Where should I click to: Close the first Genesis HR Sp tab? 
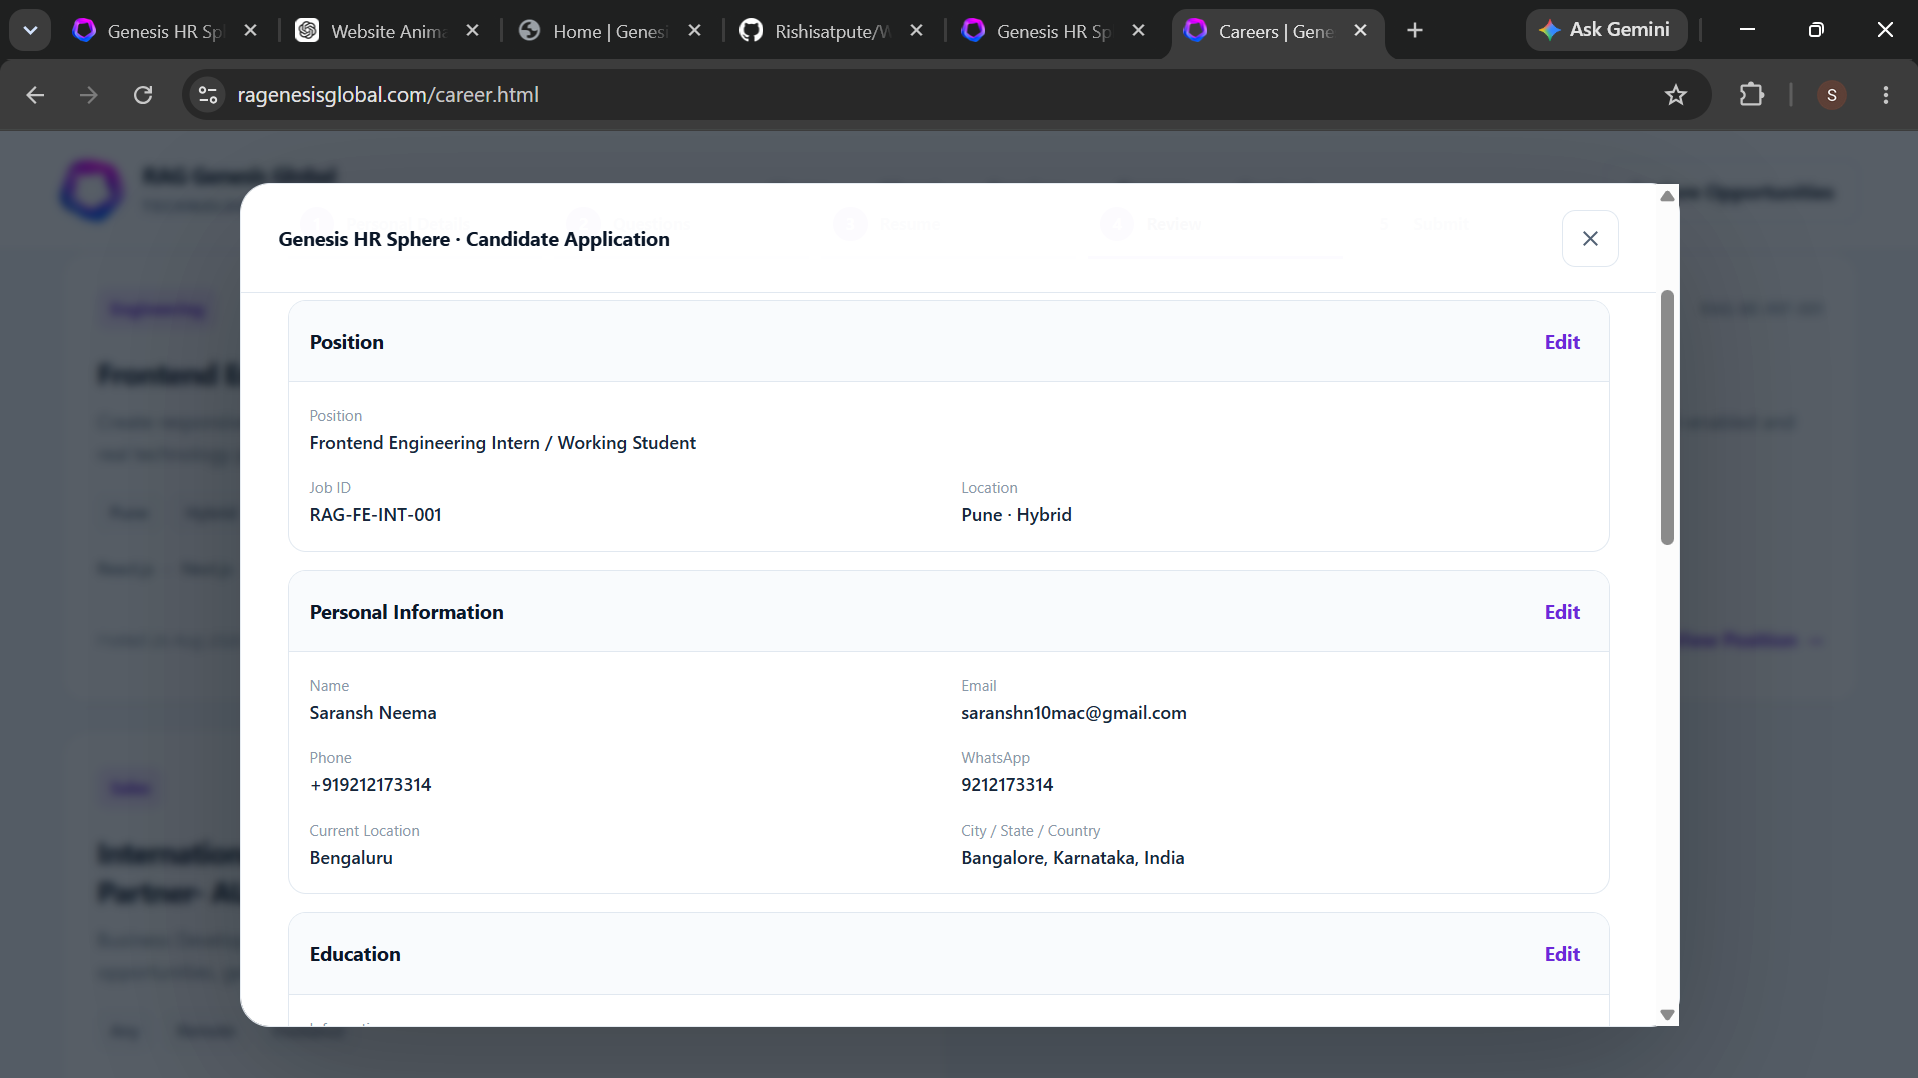point(250,31)
